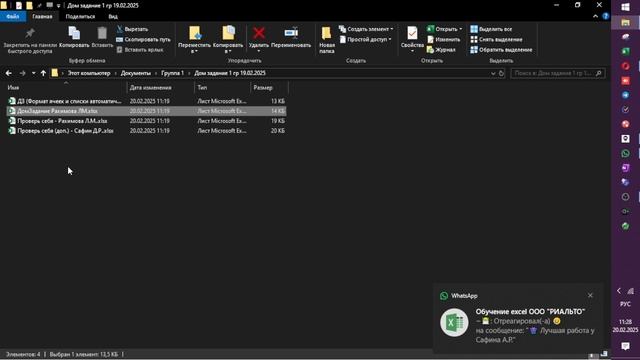Click Скопировать путь (Copy path)
This screenshot has width=640, height=360.
pyautogui.click(x=143, y=40)
